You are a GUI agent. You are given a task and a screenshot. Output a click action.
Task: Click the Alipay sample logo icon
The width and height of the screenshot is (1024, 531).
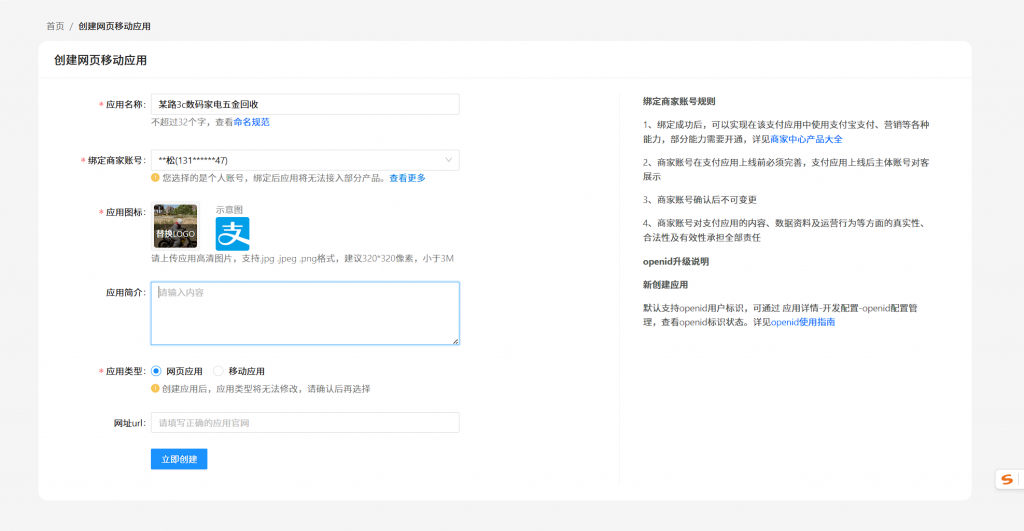coord(232,233)
